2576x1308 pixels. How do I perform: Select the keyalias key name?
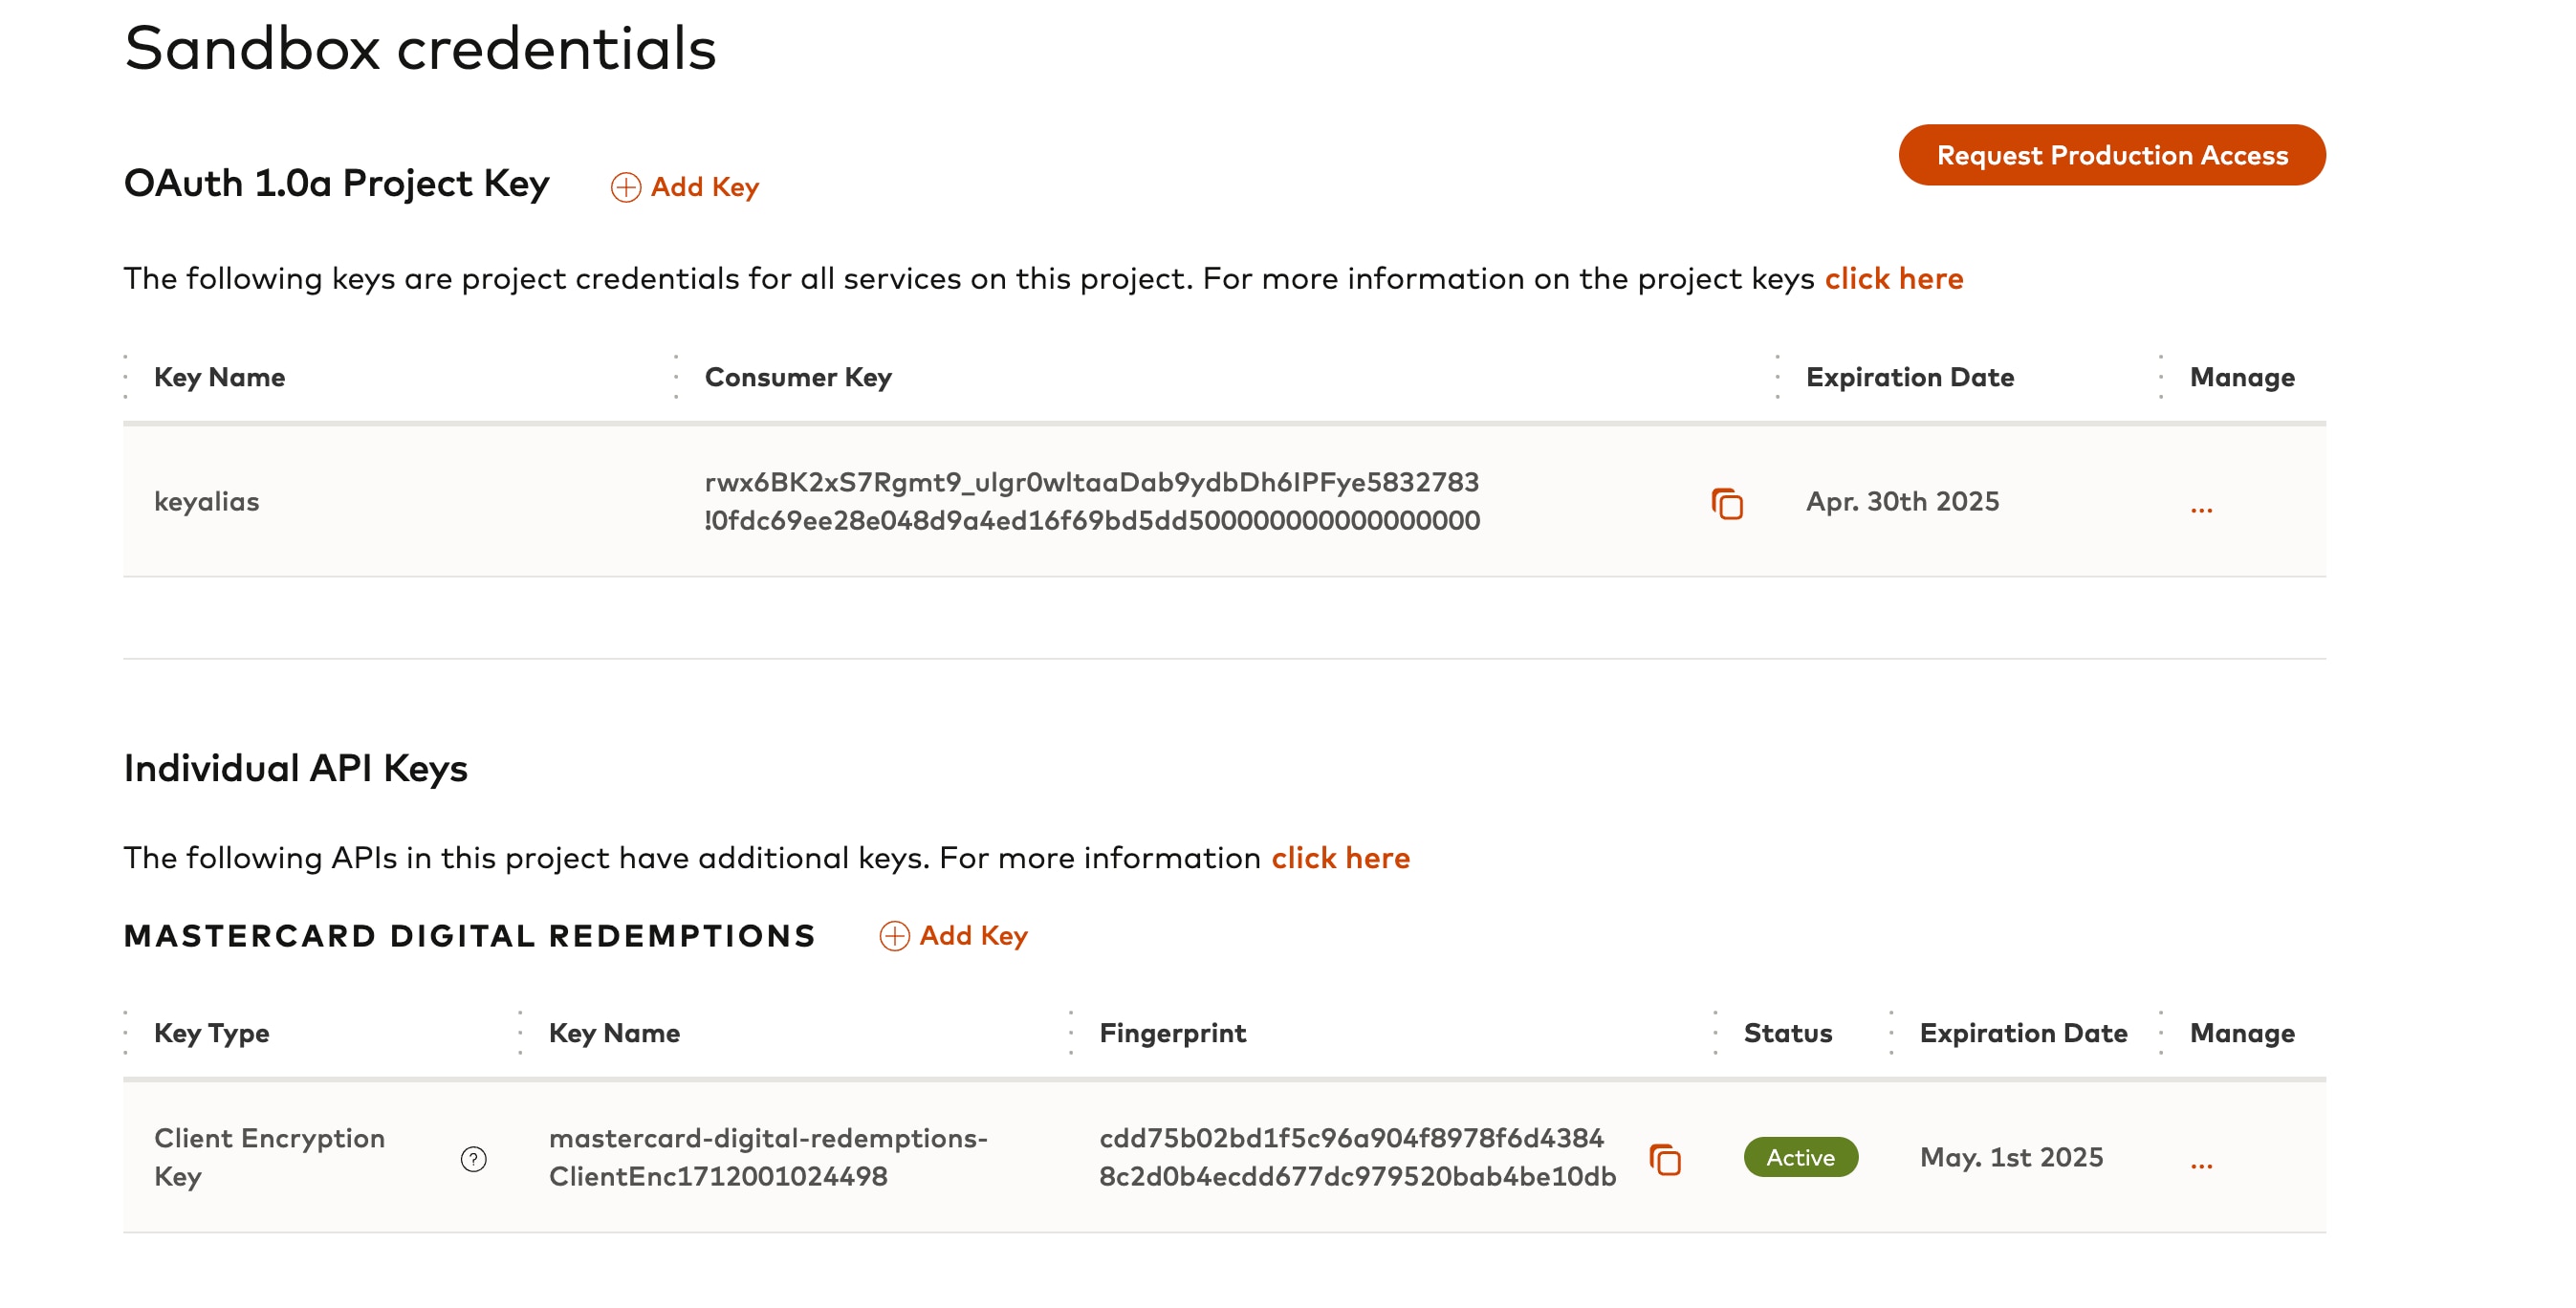point(206,501)
